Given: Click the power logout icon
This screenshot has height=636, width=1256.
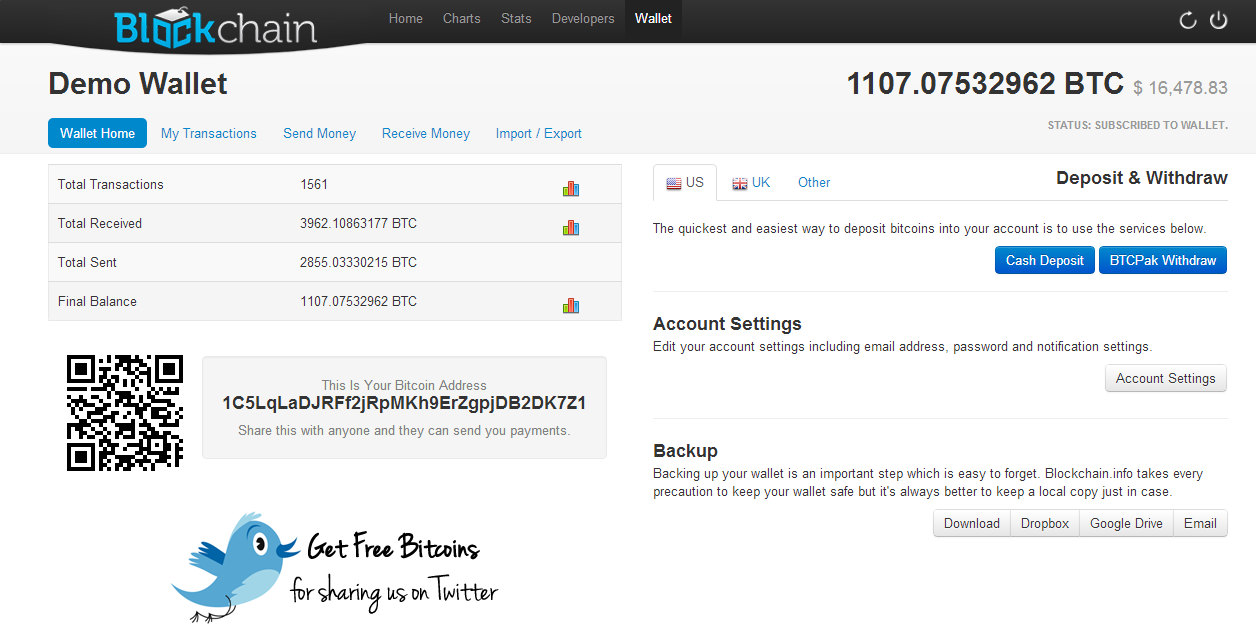Looking at the screenshot, I should [1218, 20].
